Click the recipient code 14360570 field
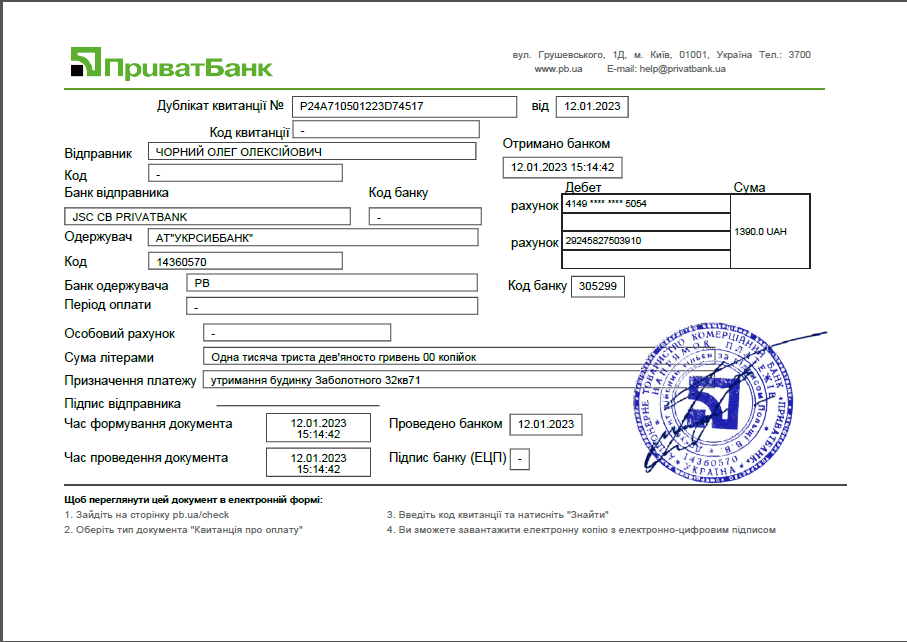Viewport: 907px width, 642px height. (245, 261)
